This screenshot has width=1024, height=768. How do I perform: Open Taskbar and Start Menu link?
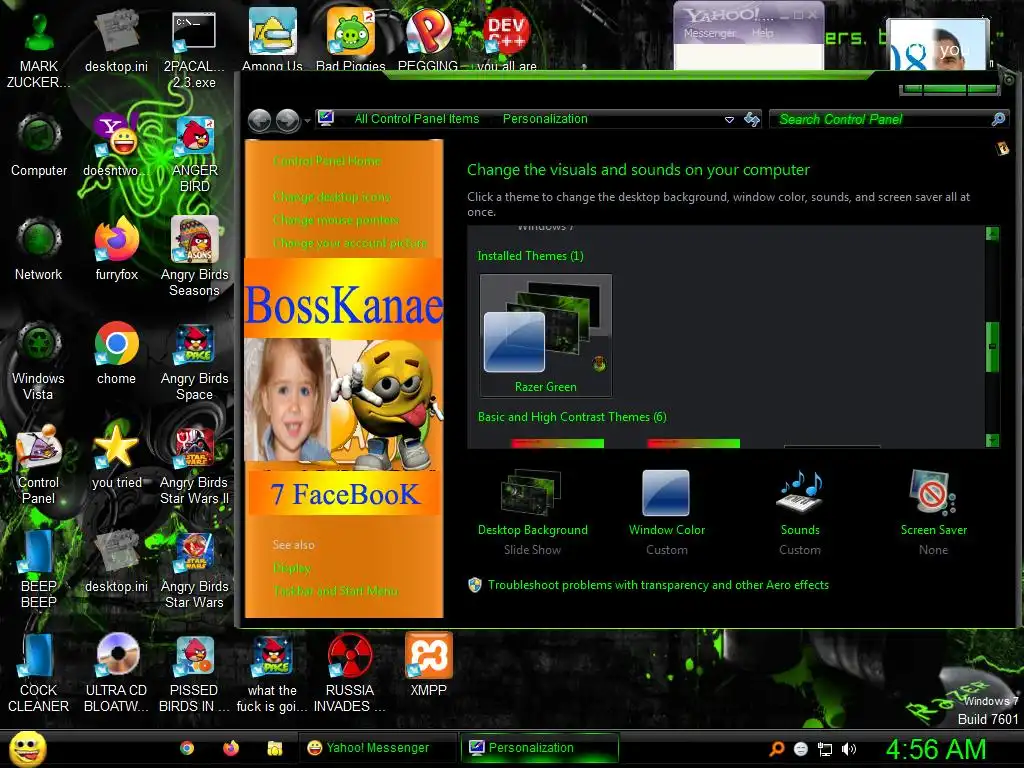(x=335, y=591)
